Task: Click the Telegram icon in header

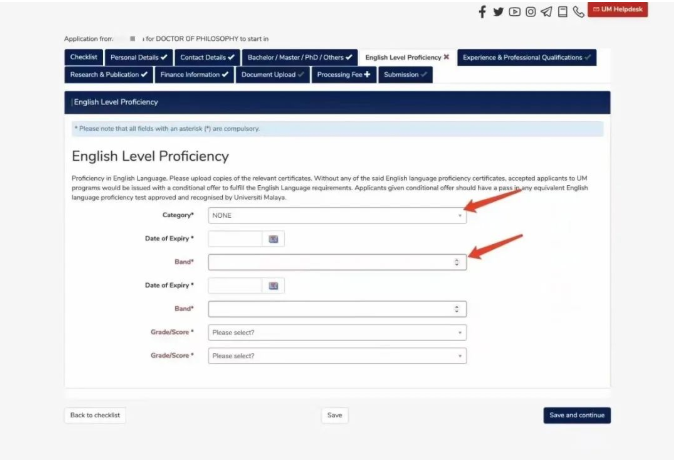Action: [546, 12]
